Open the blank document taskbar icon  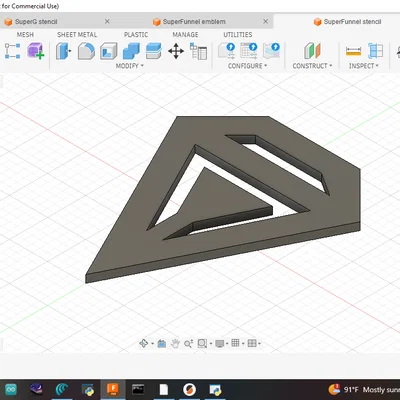point(164,389)
